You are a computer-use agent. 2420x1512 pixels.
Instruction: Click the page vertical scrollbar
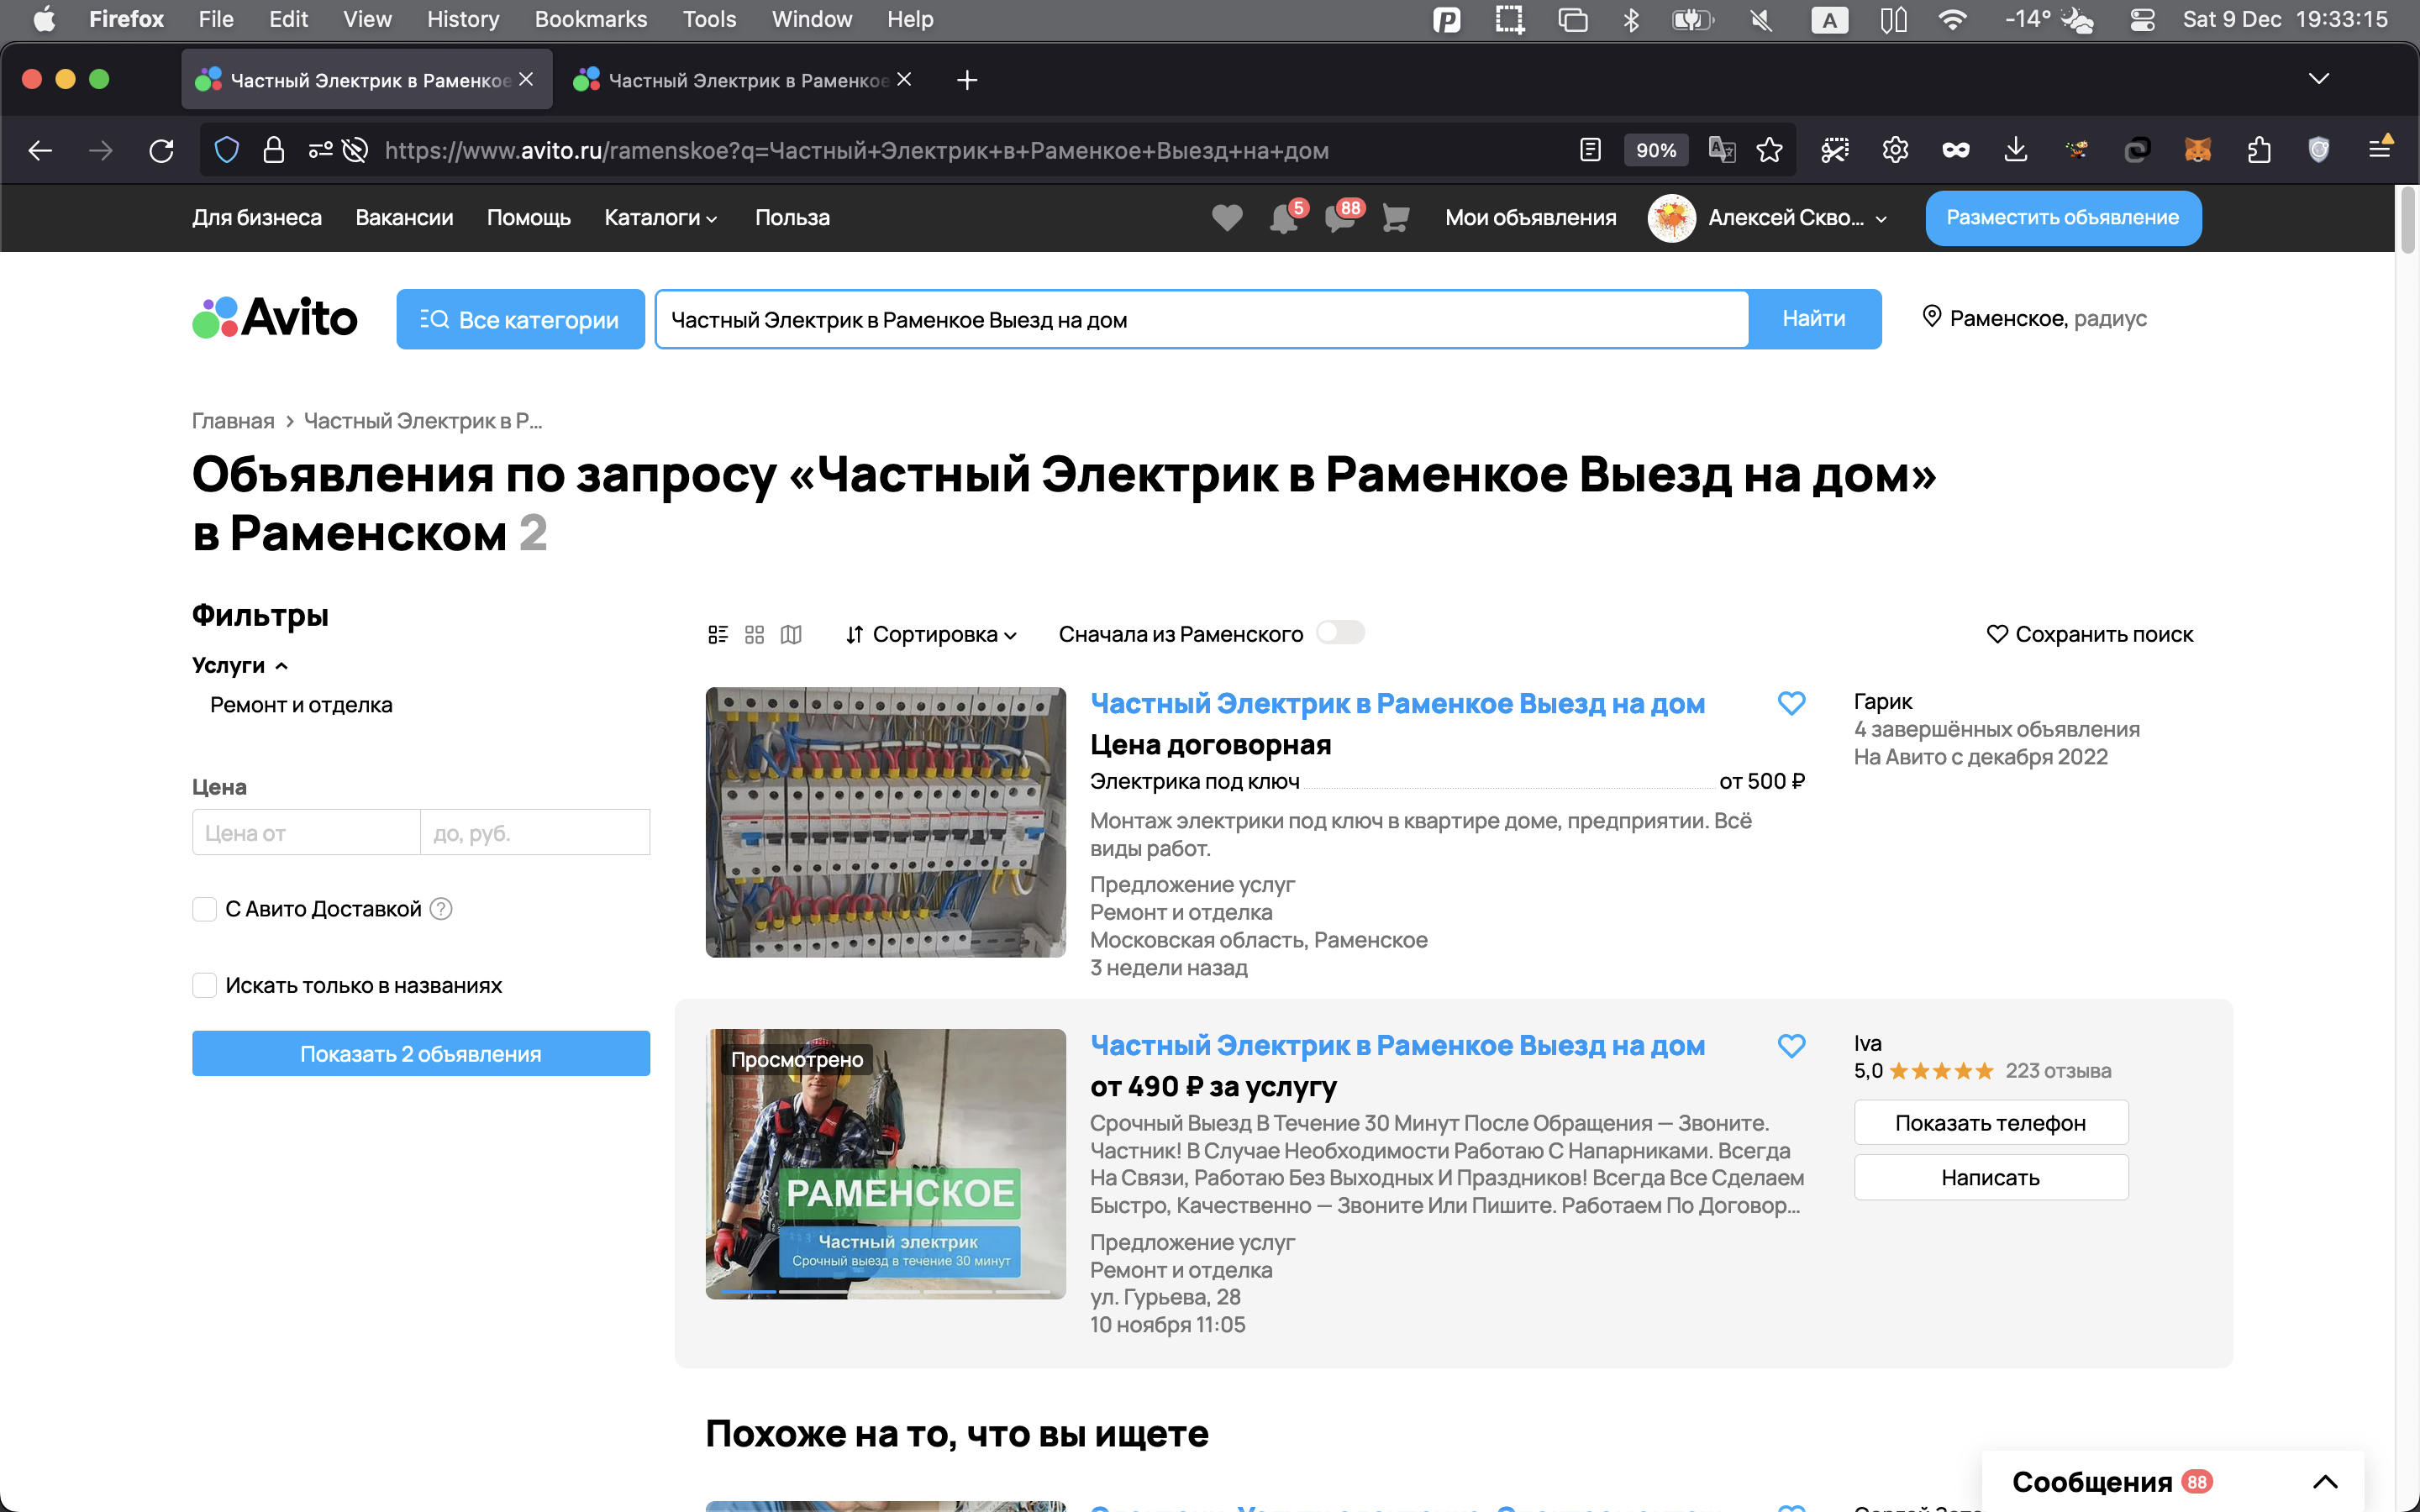[x=2407, y=220]
